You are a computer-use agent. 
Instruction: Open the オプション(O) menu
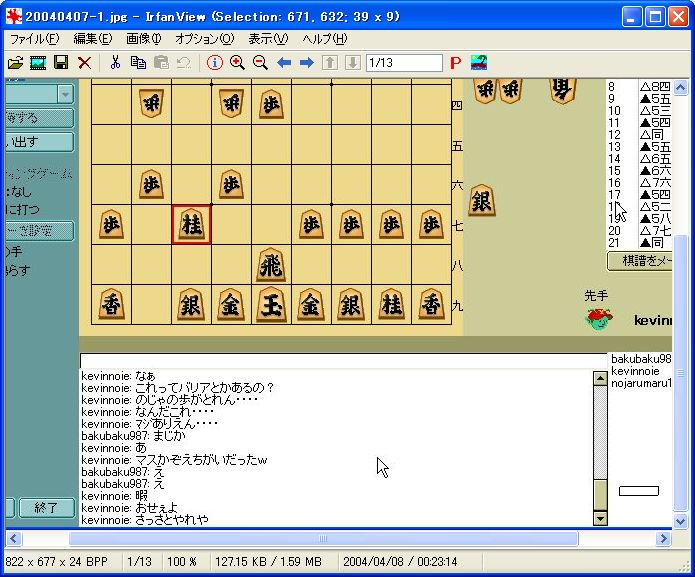[204, 39]
